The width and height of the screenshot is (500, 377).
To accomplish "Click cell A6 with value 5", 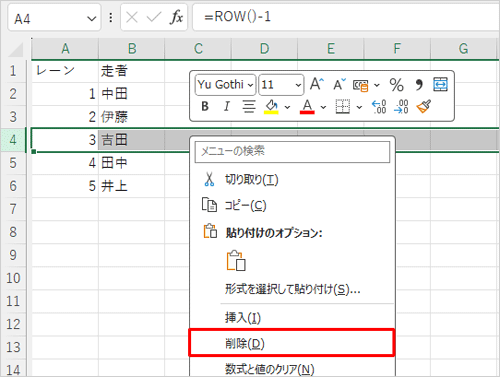I will 65,186.
